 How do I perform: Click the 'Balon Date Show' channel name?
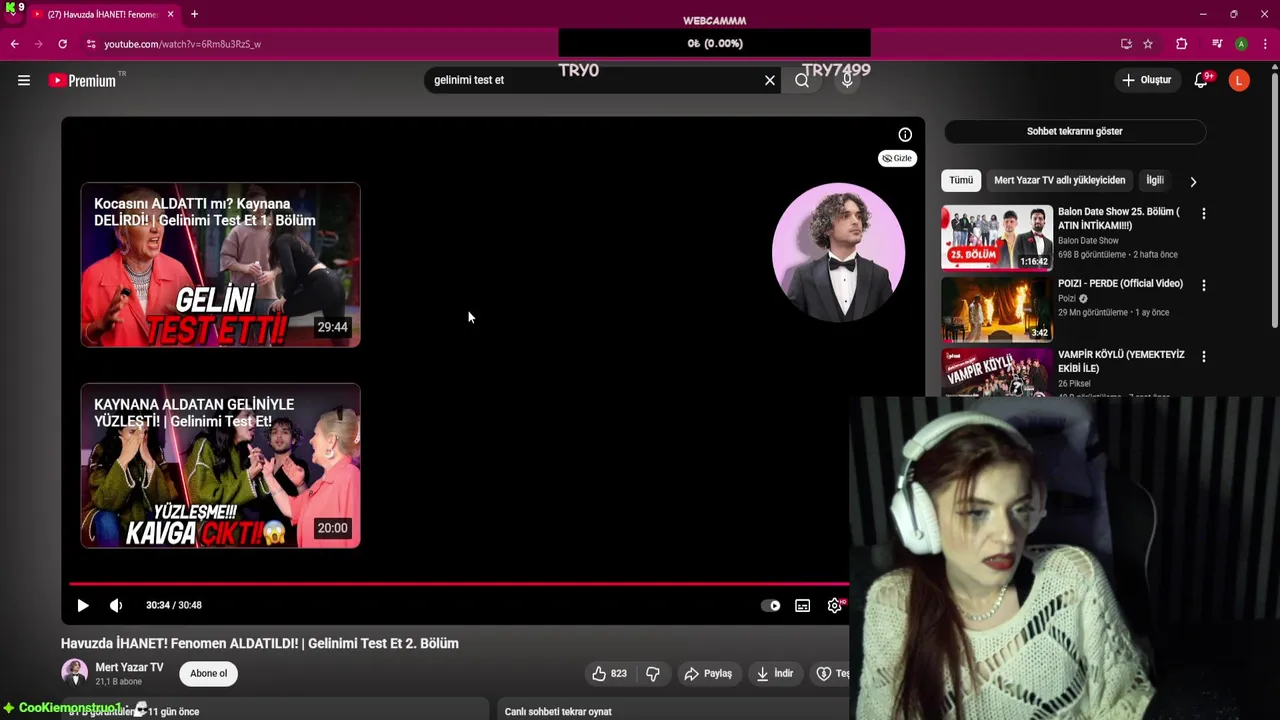tap(1088, 241)
